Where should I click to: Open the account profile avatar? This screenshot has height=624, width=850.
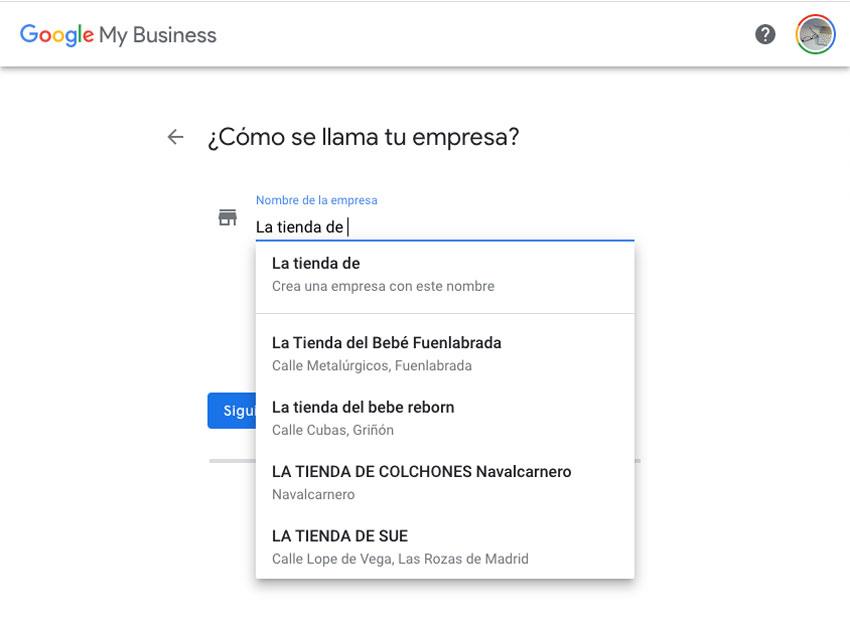[x=815, y=35]
